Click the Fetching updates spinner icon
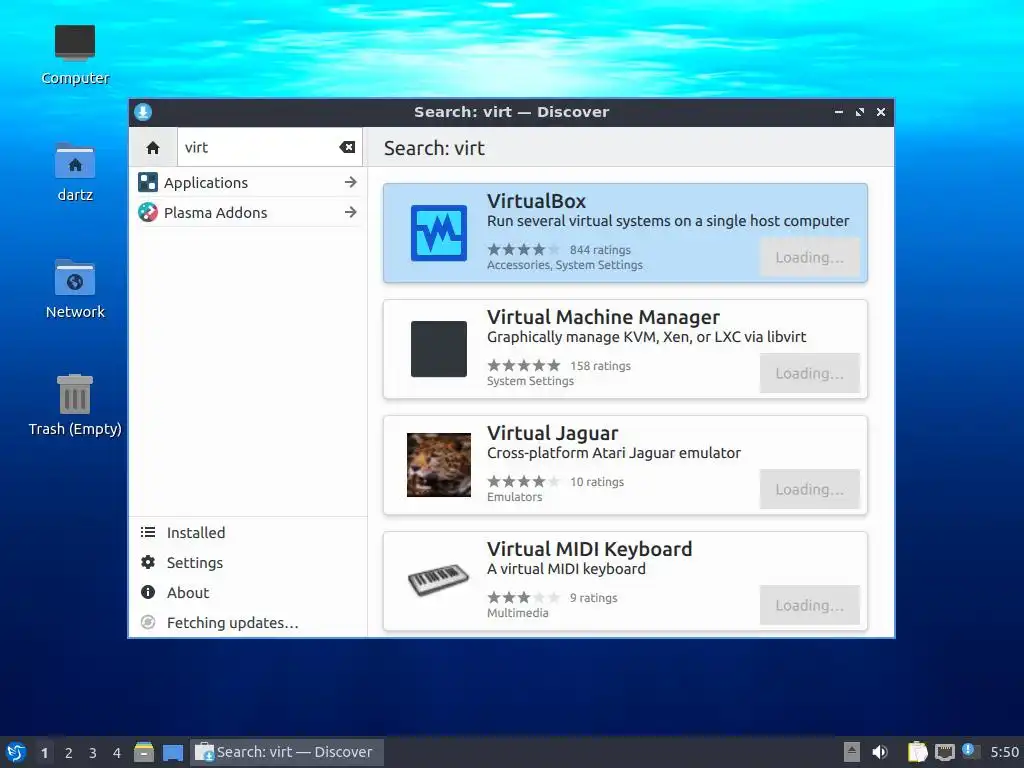 [148, 622]
